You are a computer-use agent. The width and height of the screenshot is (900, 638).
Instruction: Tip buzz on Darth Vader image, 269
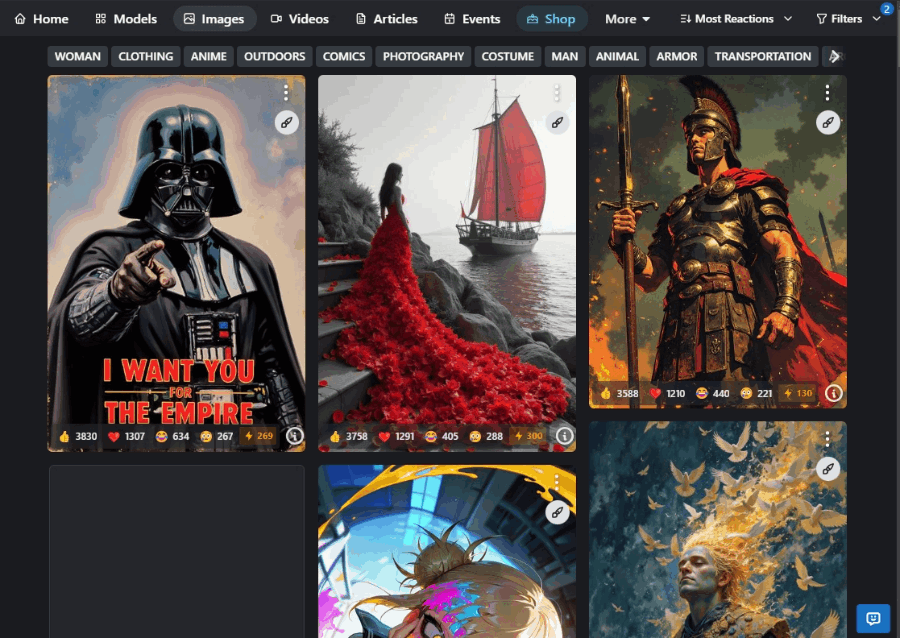258,436
